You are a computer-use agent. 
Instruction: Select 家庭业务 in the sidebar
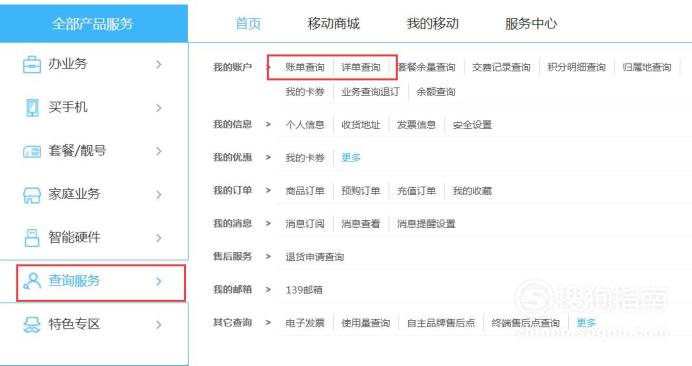pos(74,194)
